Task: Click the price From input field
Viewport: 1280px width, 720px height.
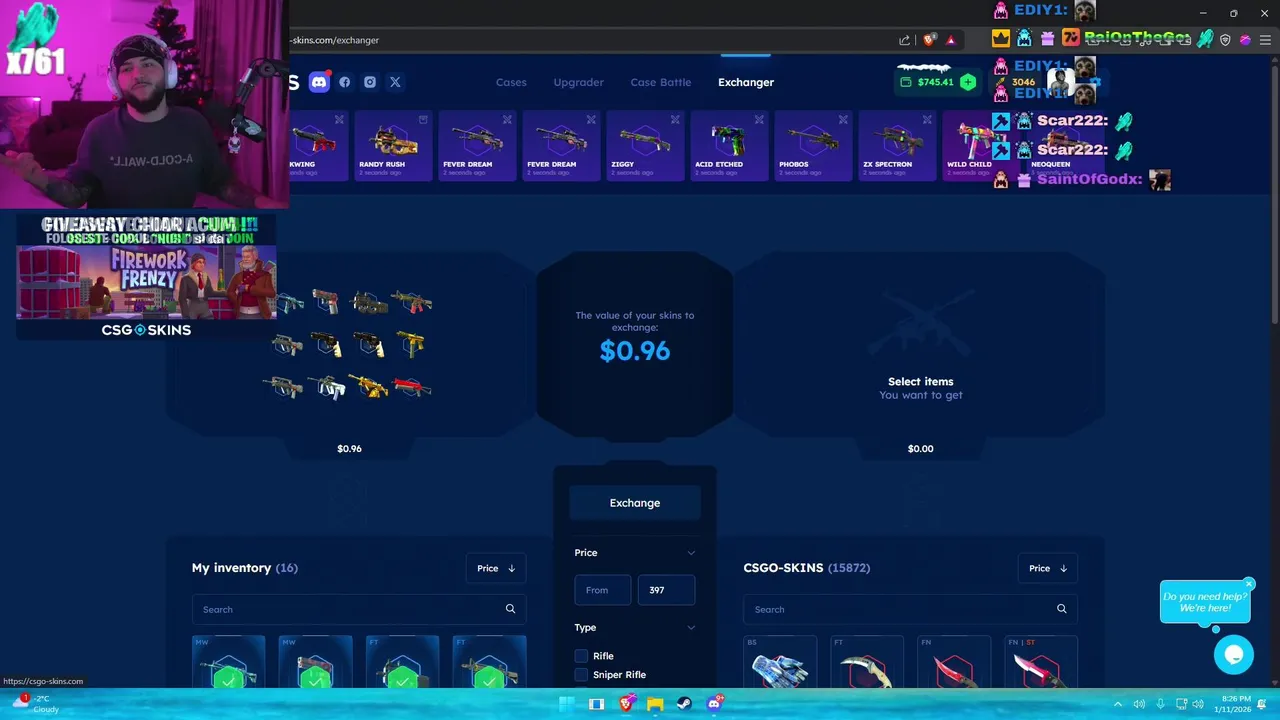Action: point(602,590)
